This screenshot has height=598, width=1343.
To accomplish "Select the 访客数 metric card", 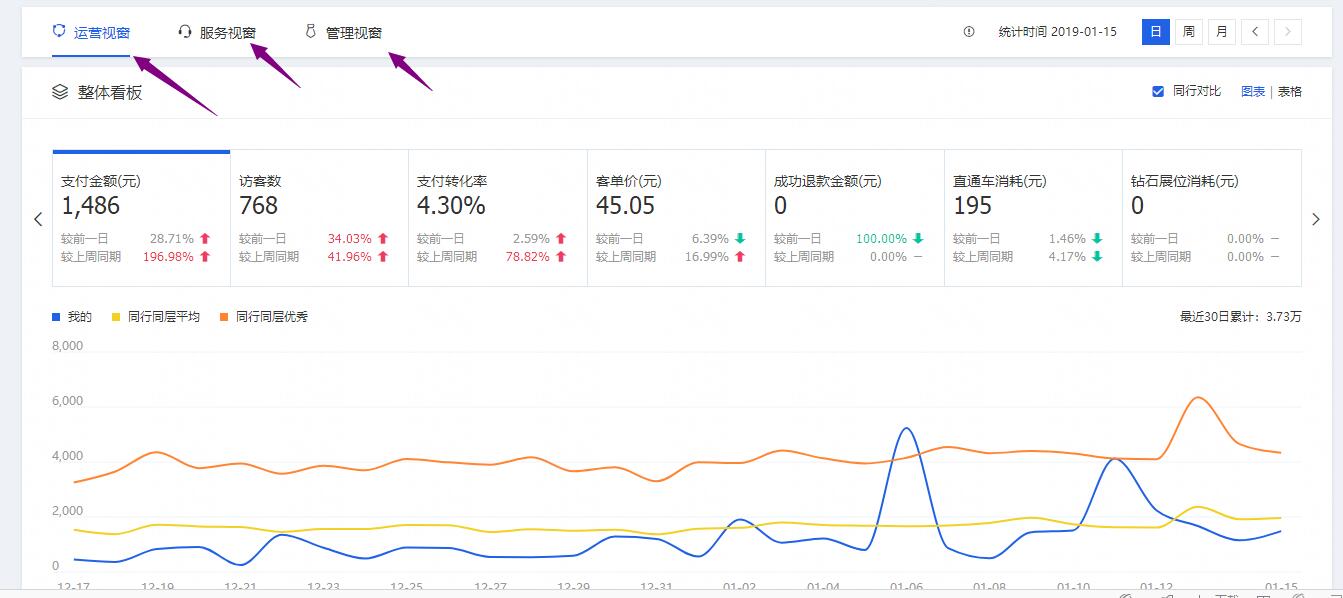I will 319,218.
